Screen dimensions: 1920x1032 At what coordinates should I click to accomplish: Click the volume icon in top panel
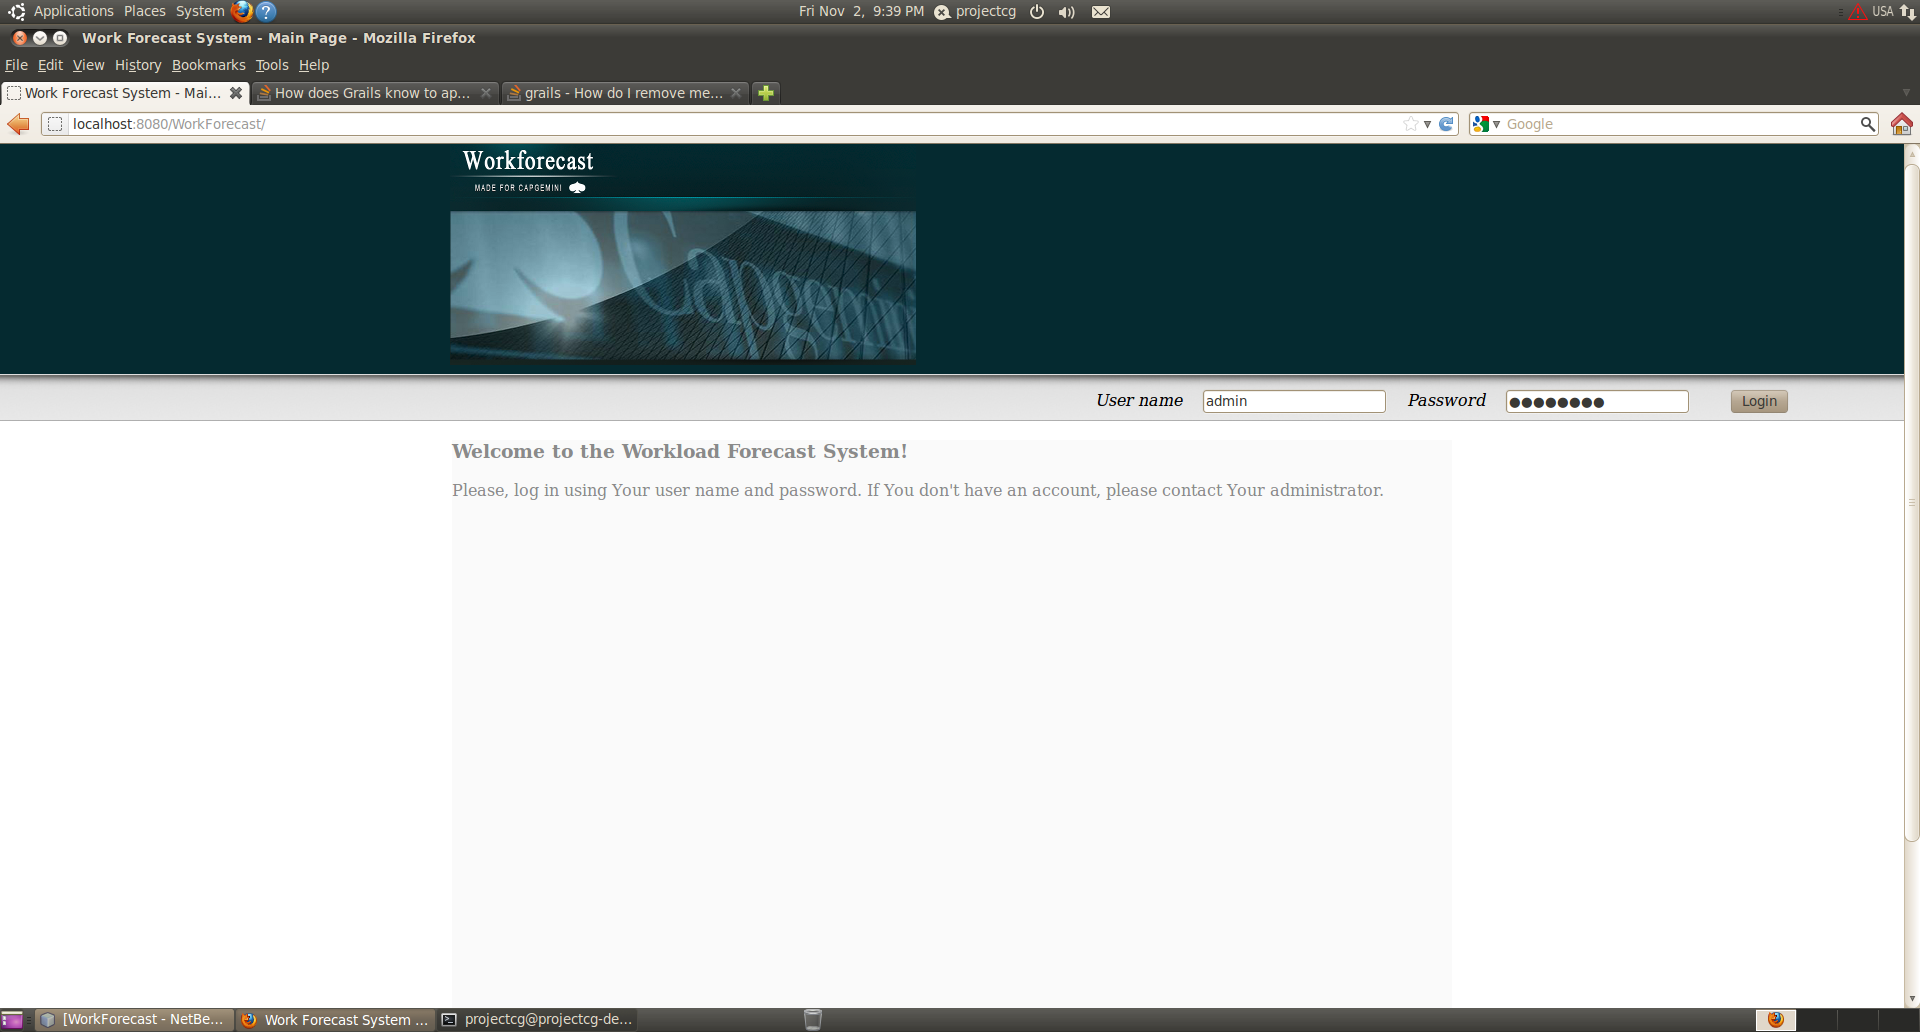coord(1067,12)
